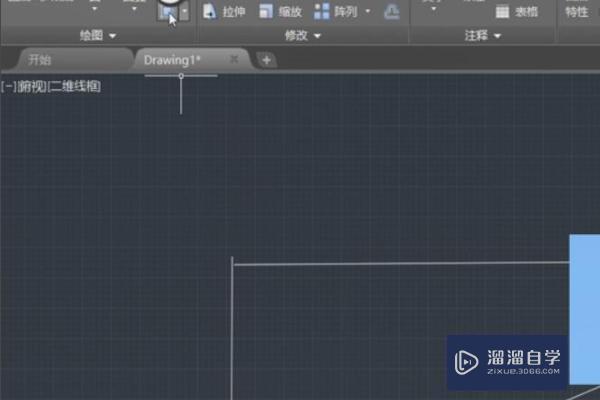Insert a Table (表格)
600x400 pixels.
click(x=517, y=12)
